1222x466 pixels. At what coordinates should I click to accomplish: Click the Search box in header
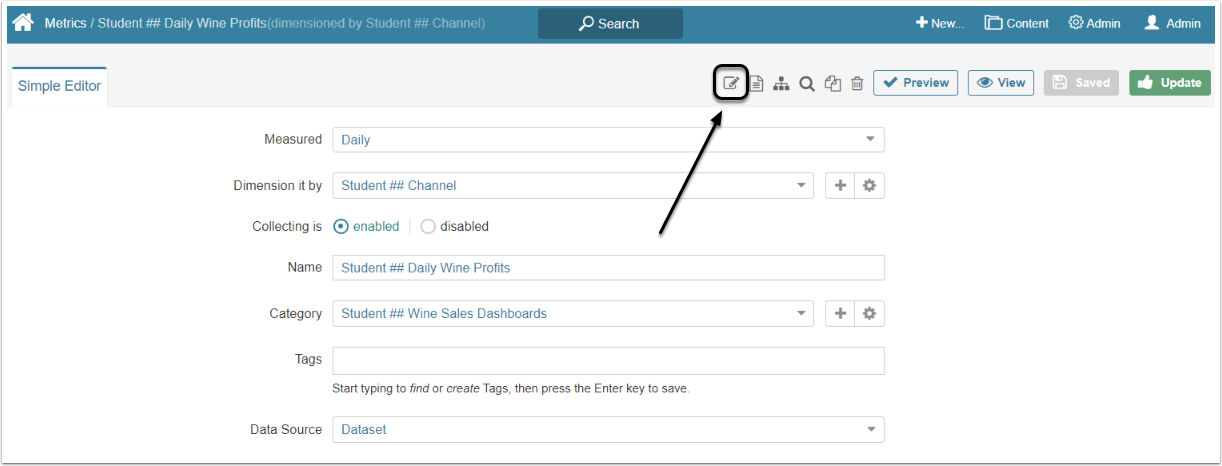tap(610, 23)
